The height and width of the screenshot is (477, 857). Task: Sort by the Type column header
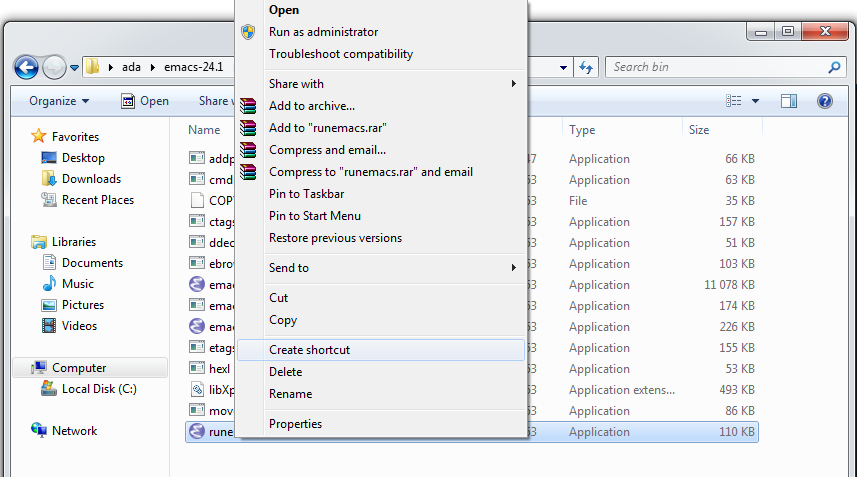(x=582, y=130)
